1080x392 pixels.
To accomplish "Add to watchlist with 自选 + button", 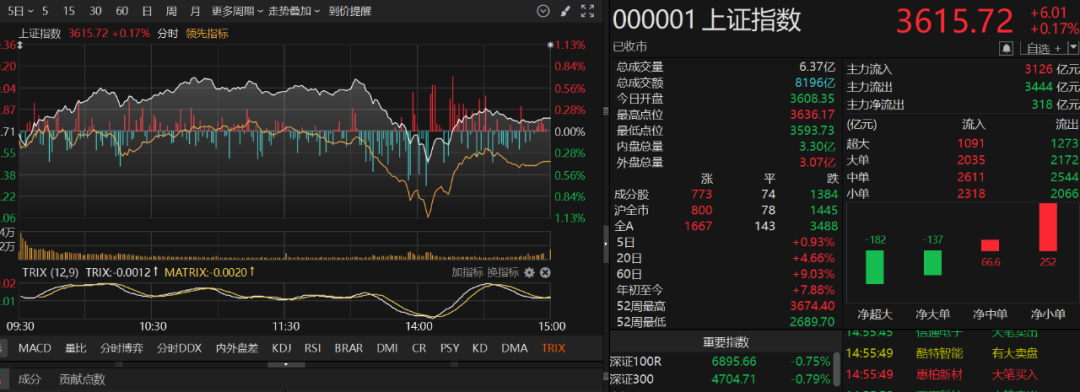I will pos(1043,48).
